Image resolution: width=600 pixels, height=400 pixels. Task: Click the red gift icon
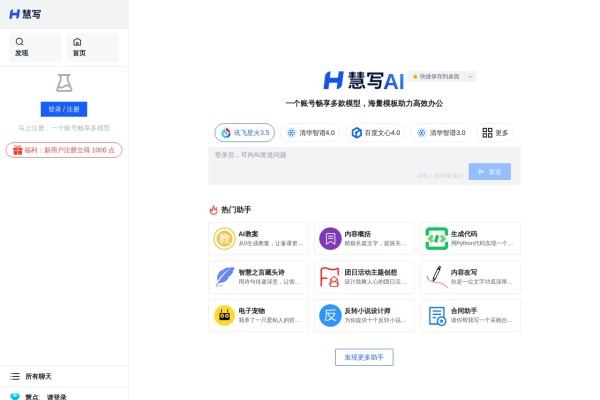tap(18, 150)
